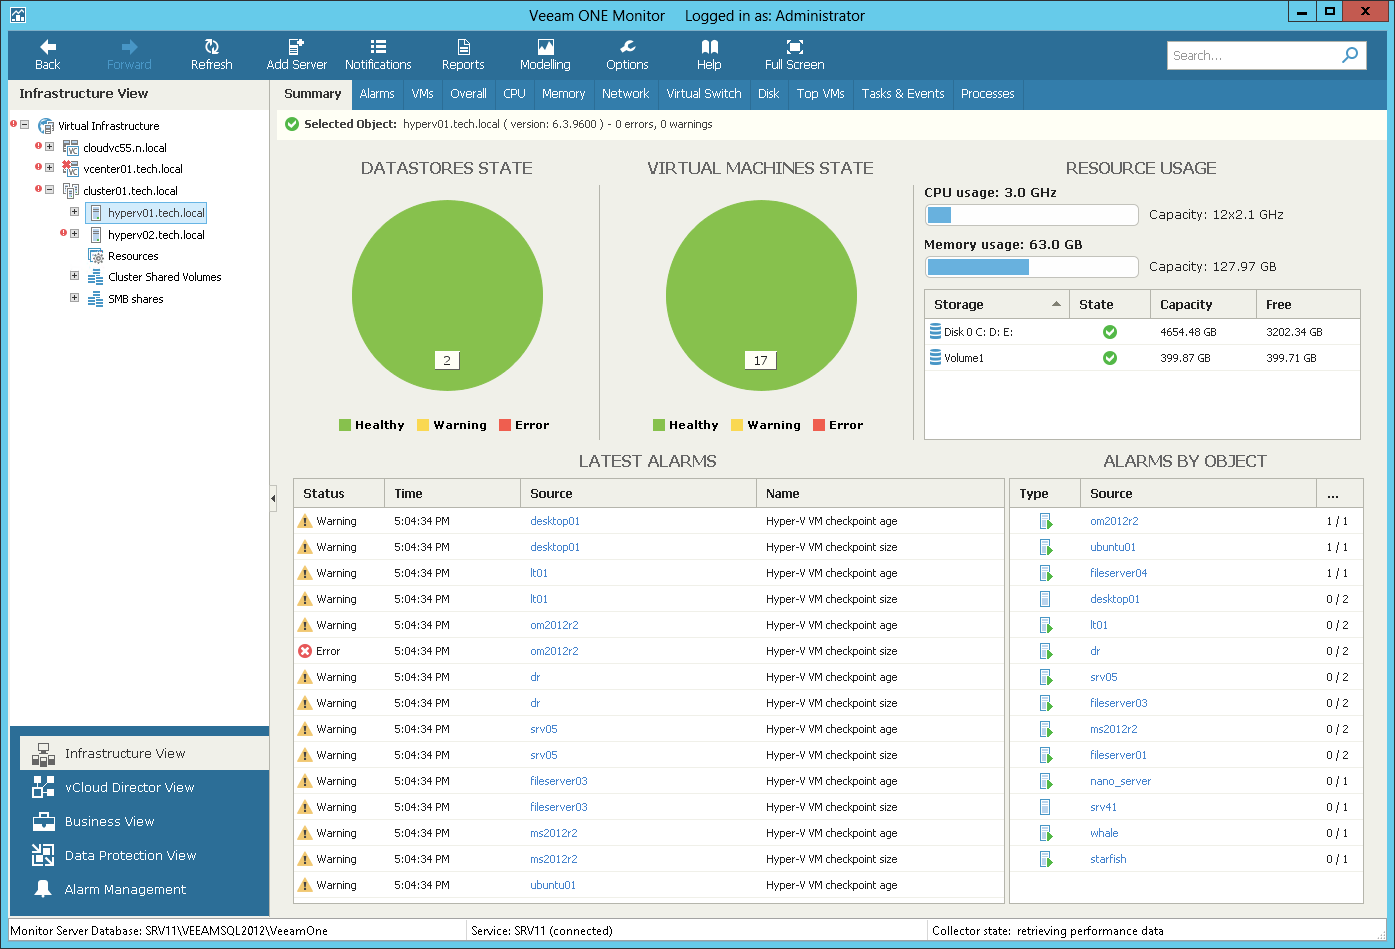Click the Memory usage progress bar

1031,267
